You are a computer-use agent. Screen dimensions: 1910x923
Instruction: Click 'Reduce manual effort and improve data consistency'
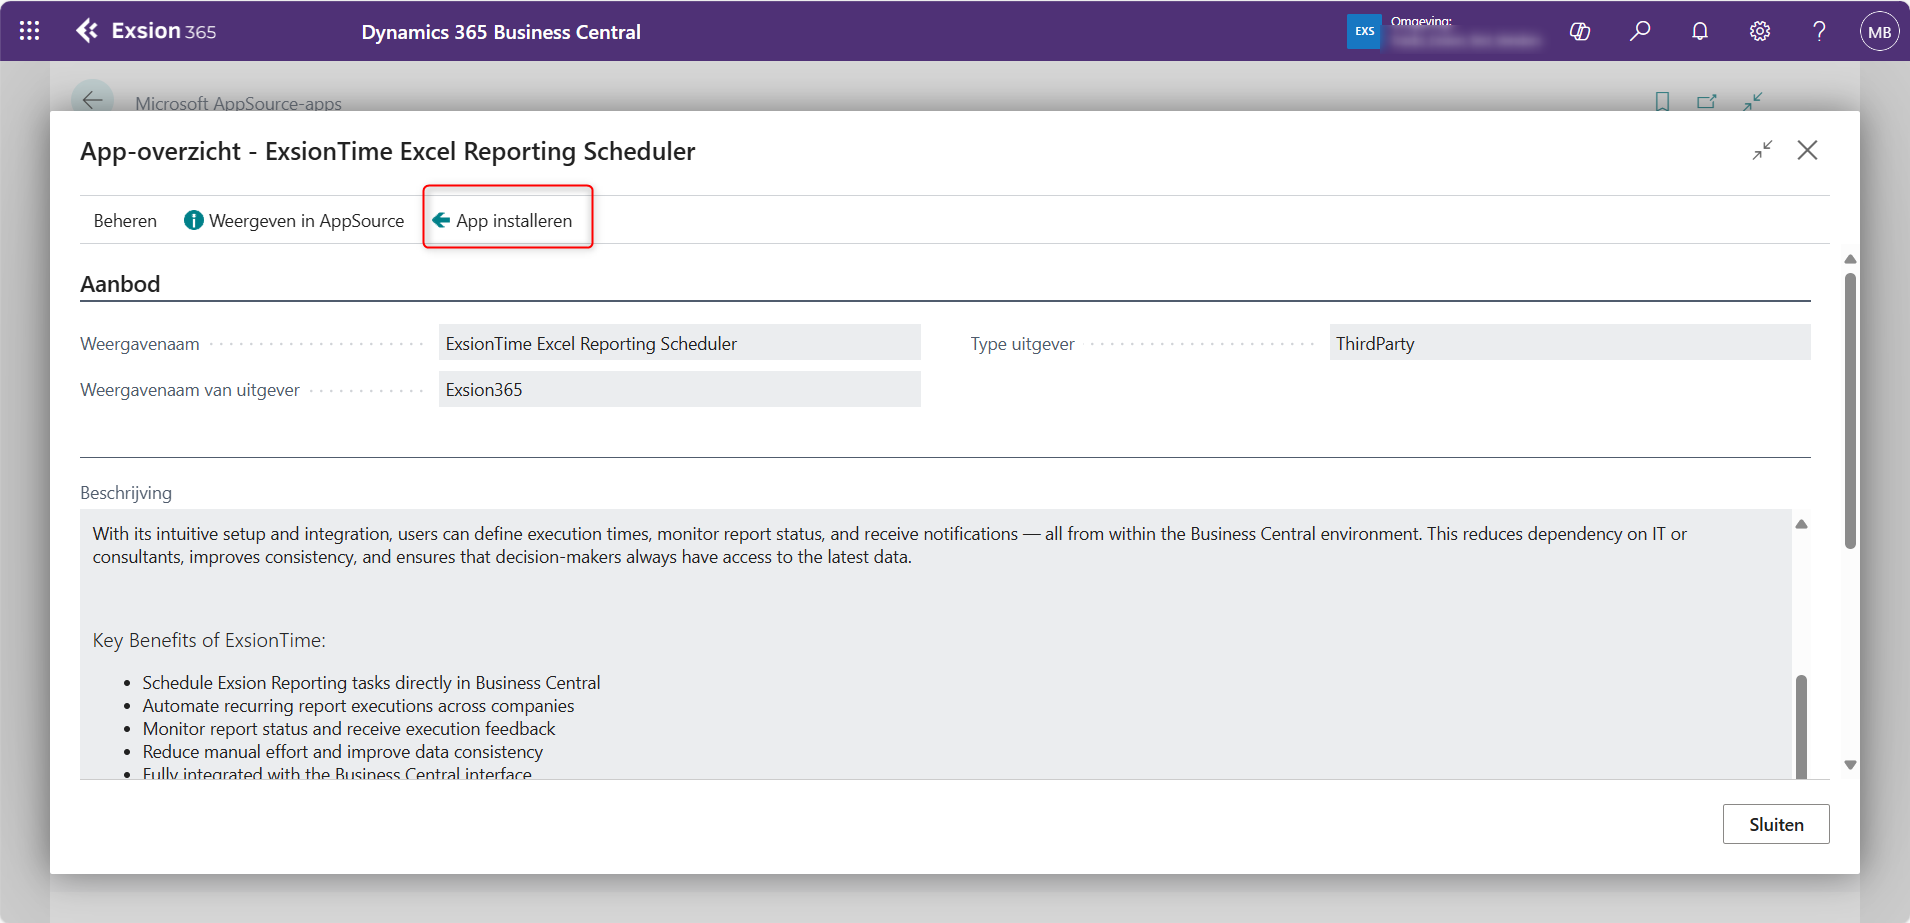pos(343,752)
